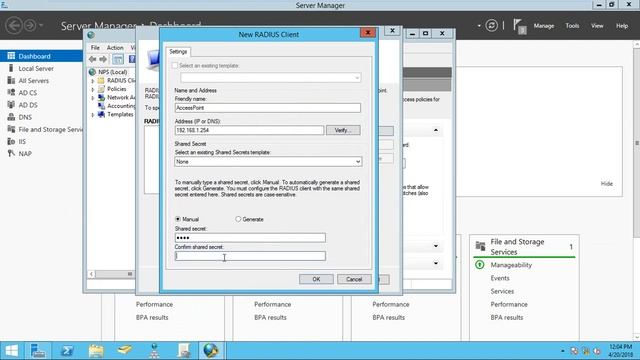Open the Windows Start button
640x360 pixels.
coord(11,351)
